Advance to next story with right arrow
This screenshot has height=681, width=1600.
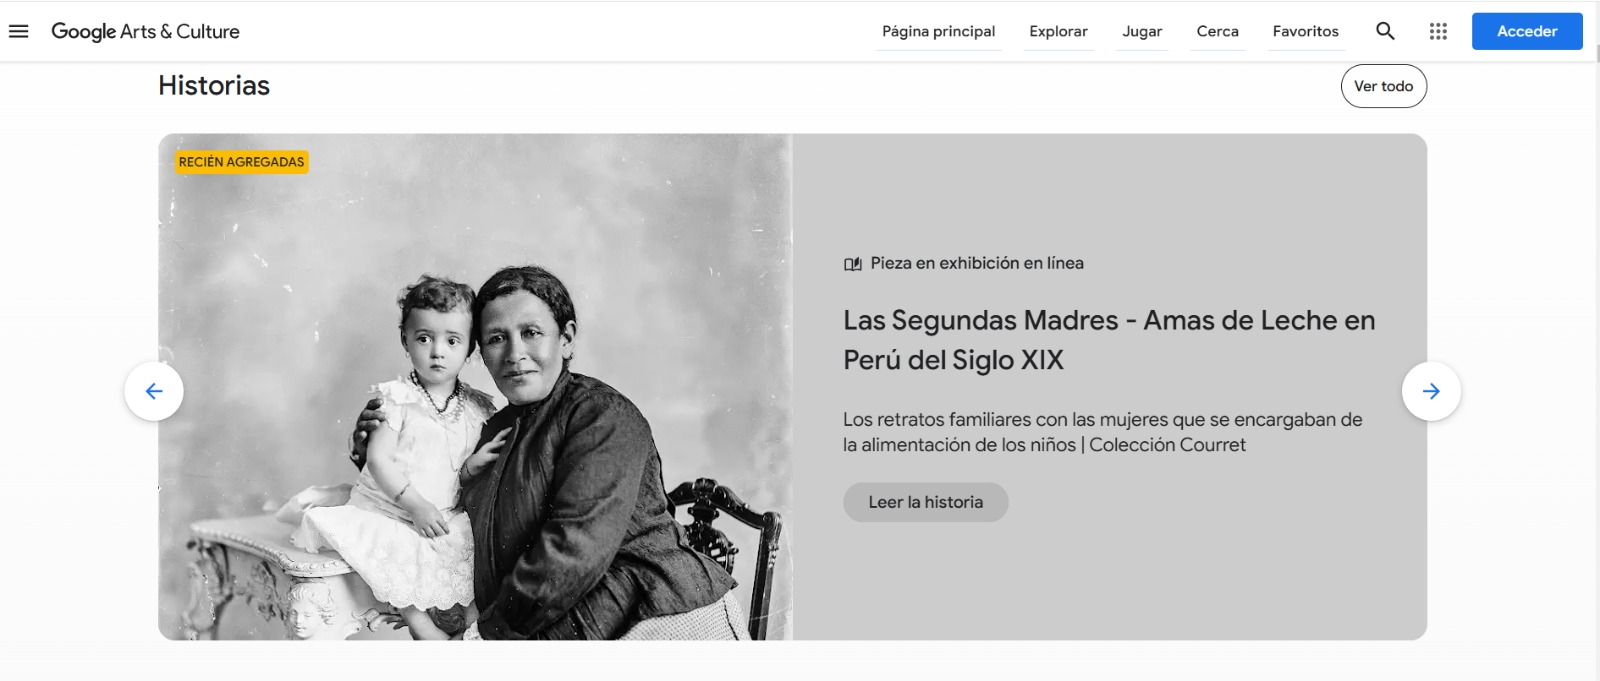[1431, 391]
